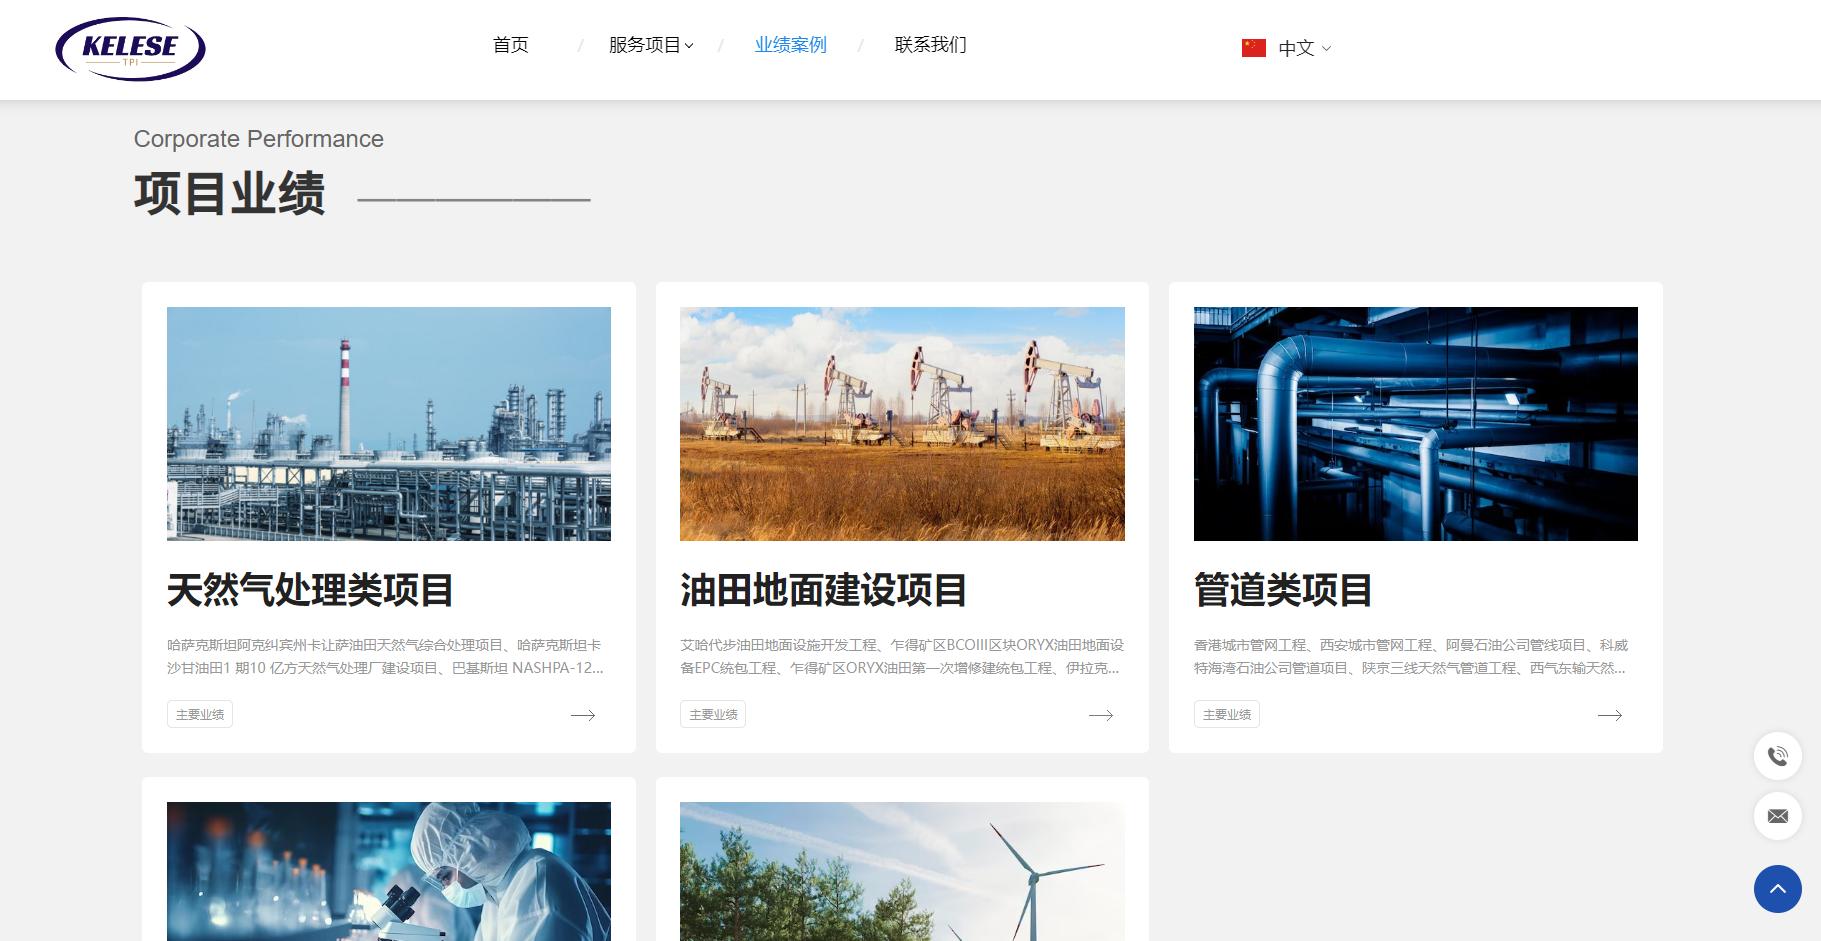Click arrow icon on 天然气处理类项目 card
Image resolution: width=1821 pixels, height=941 pixels.
click(x=583, y=715)
